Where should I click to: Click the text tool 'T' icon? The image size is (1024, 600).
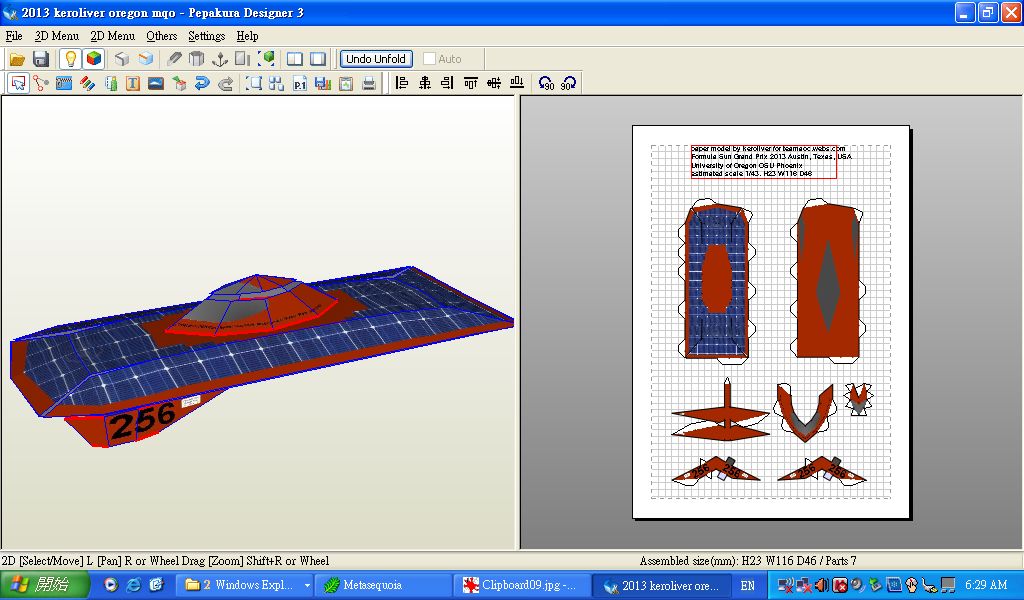pyautogui.click(x=133, y=84)
